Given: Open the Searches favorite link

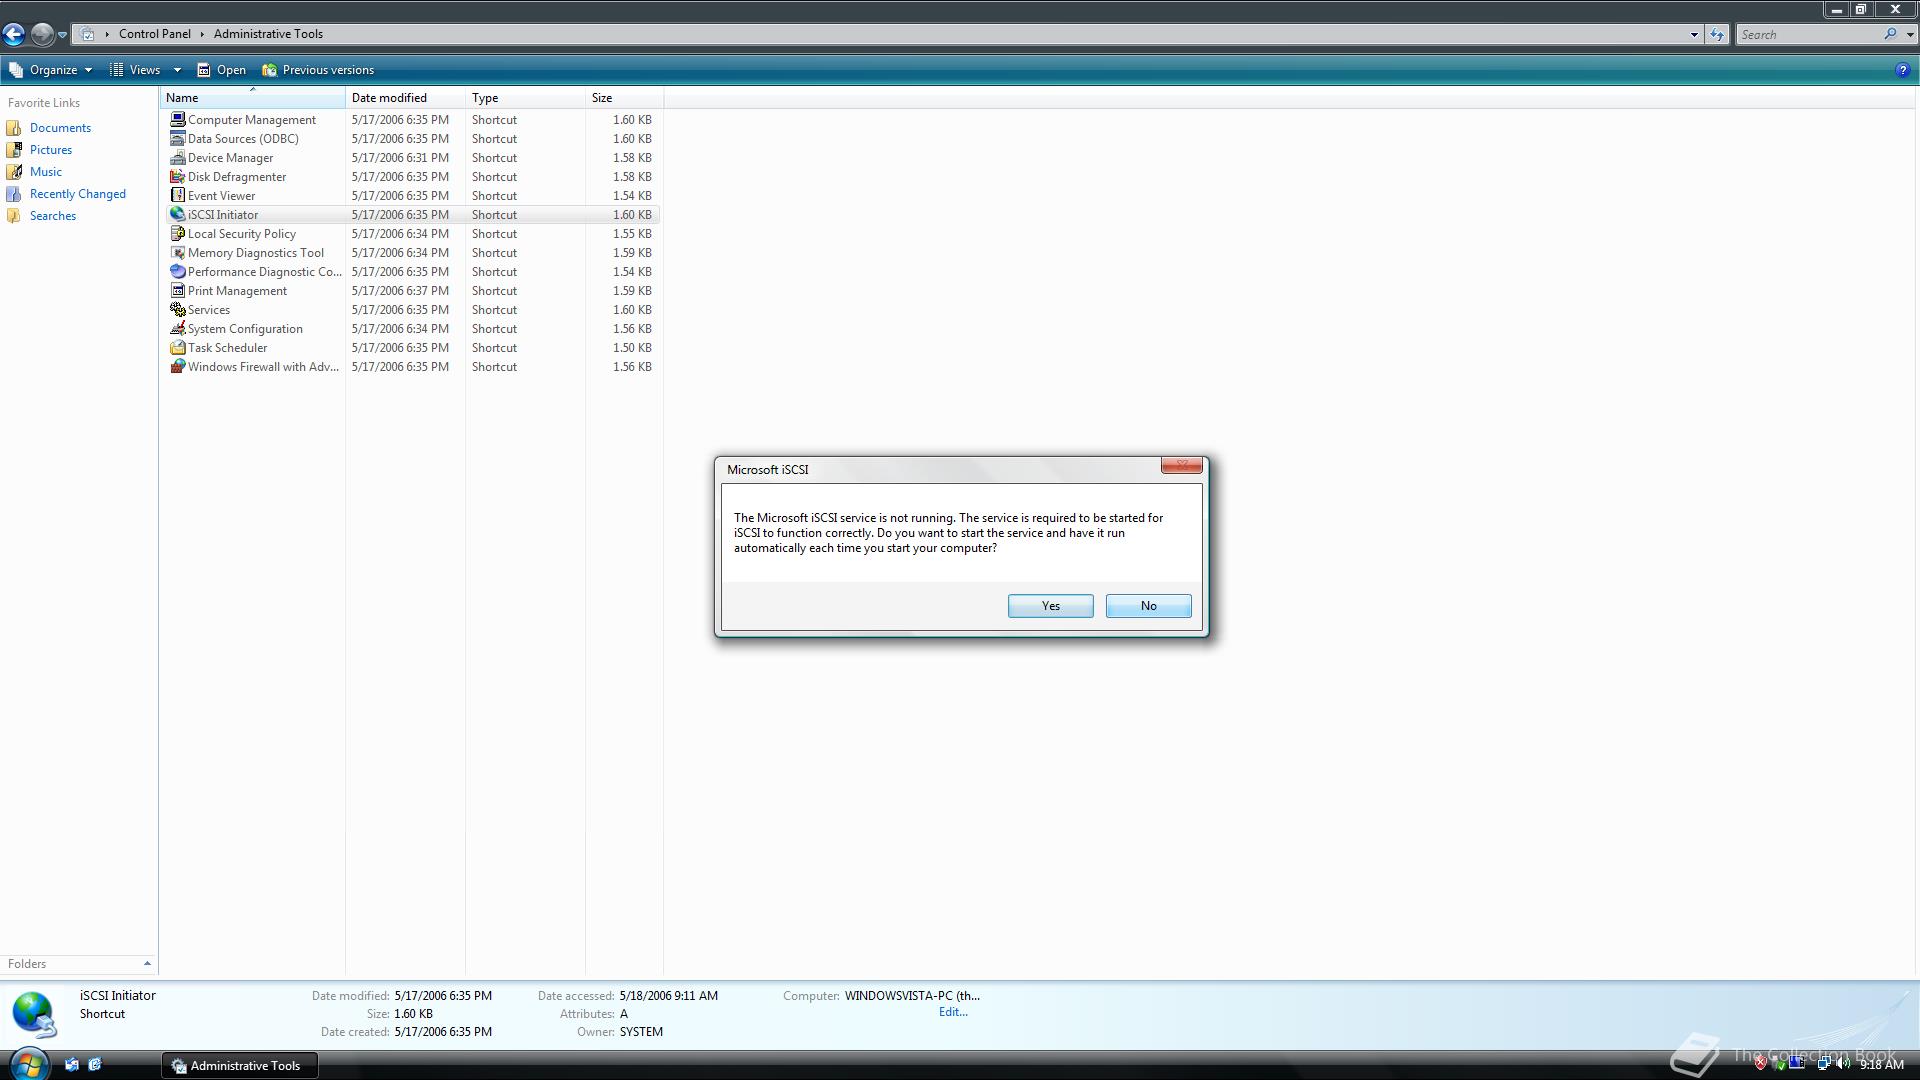Looking at the screenshot, I should point(53,216).
